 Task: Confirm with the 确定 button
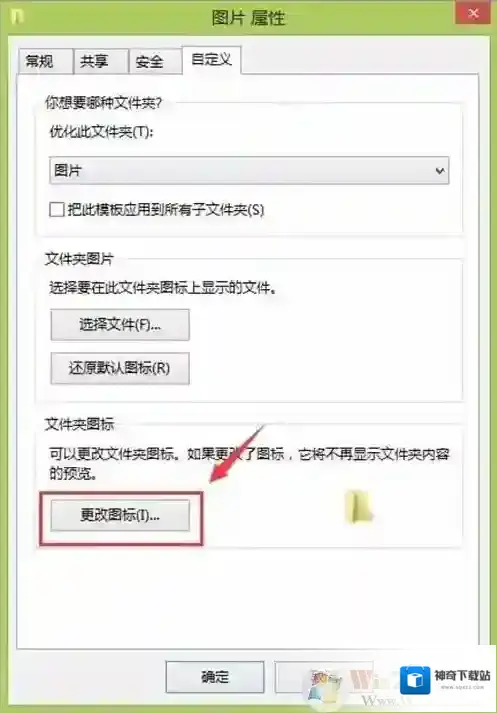[x=215, y=677]
